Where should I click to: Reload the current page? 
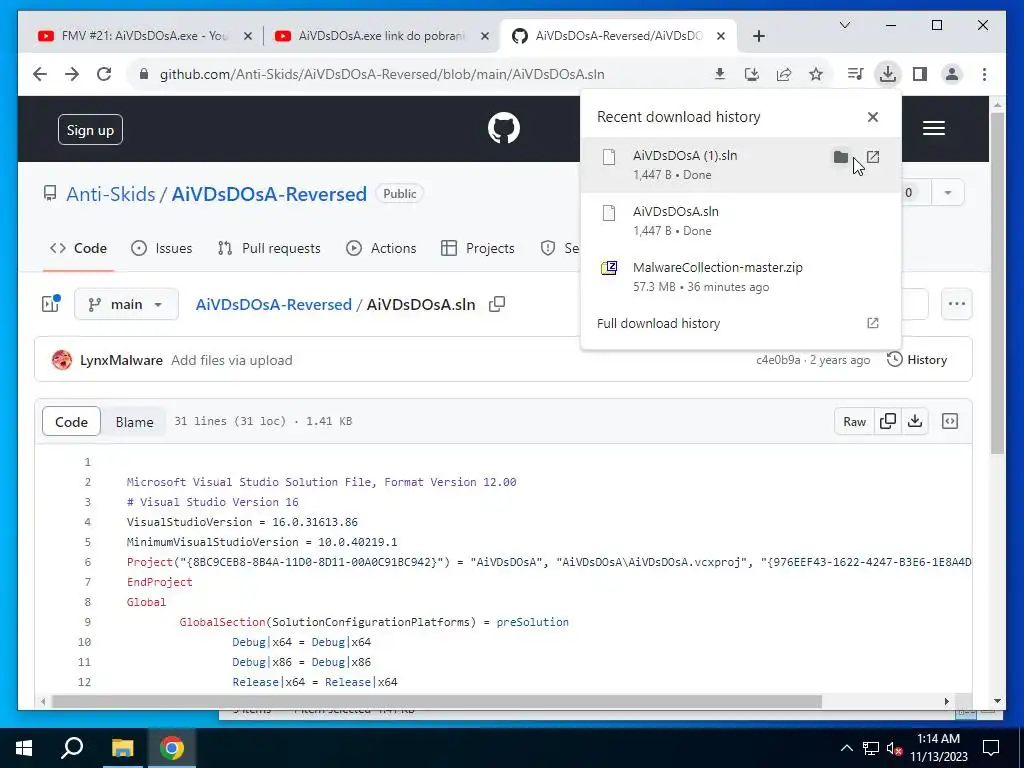tap(104, 74)
